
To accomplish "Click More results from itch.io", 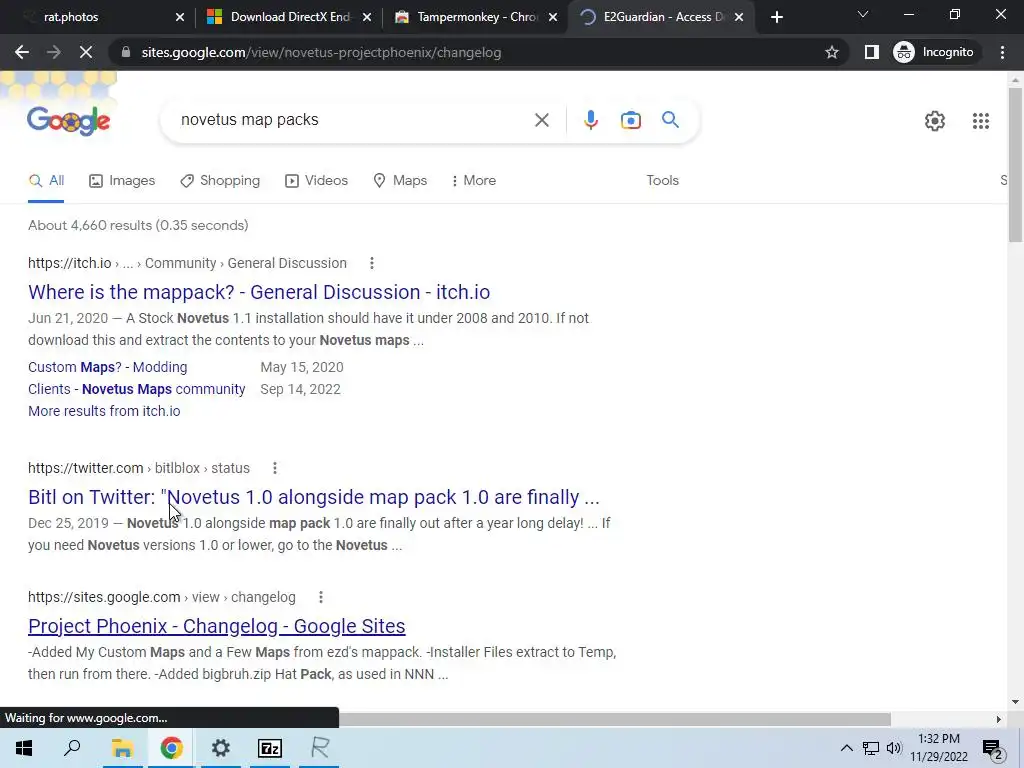I will pos(104,411).
